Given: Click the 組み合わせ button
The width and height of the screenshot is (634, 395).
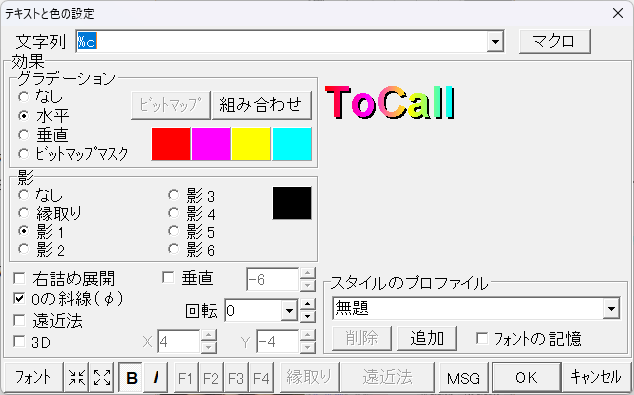Looking at the screenshot, I should [x=262, y=105].
